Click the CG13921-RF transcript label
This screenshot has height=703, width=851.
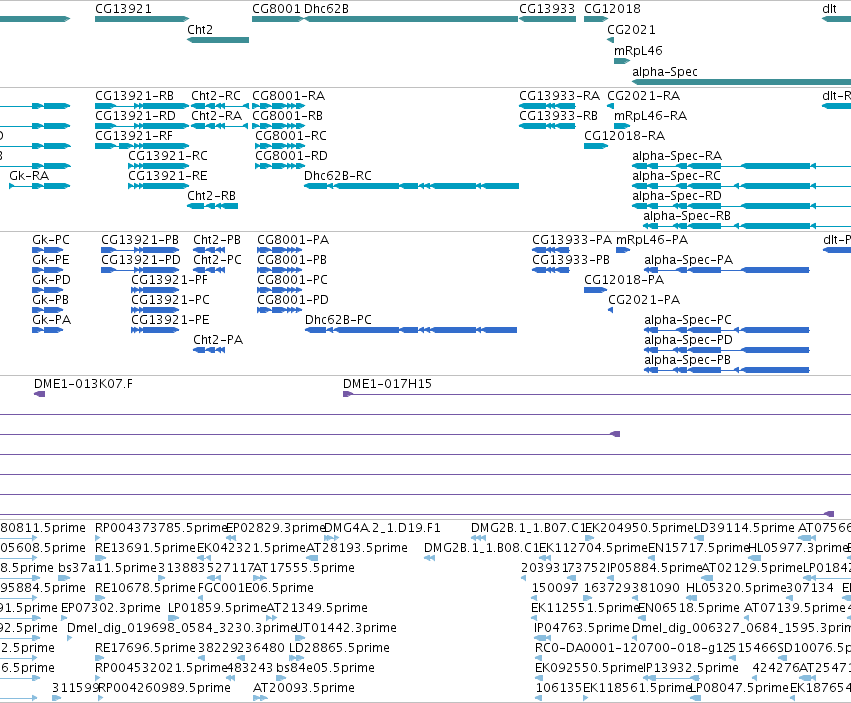[x=134, y=136]
